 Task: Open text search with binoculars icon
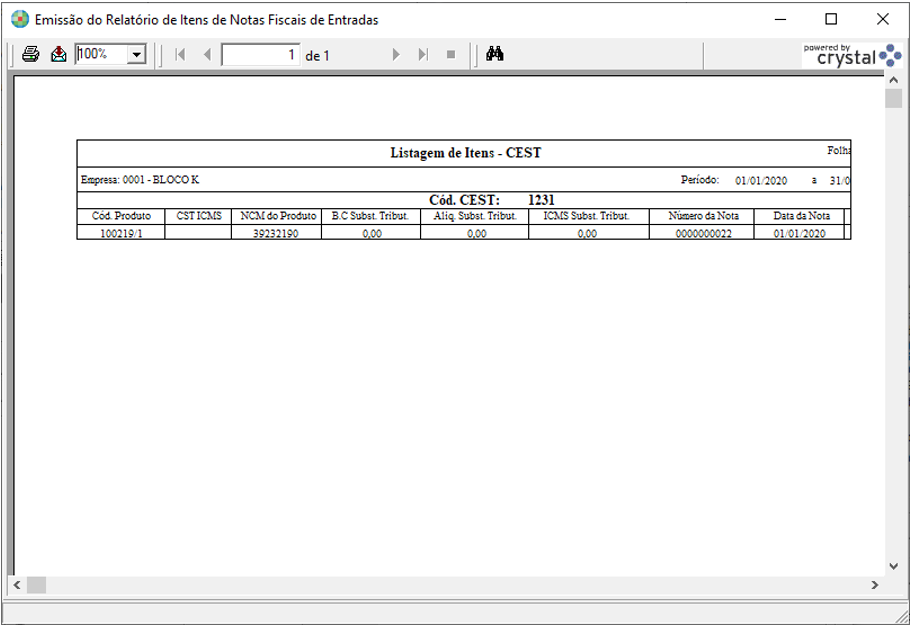pos(494,55)
